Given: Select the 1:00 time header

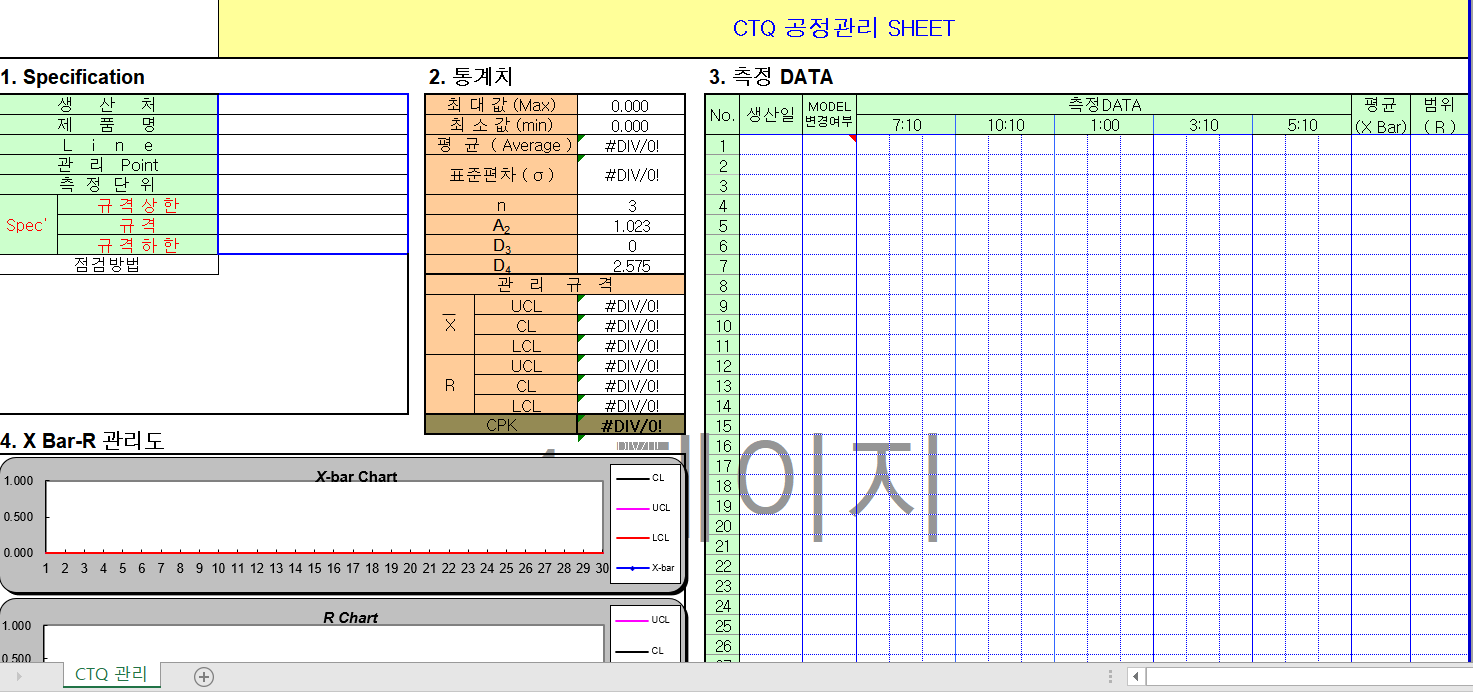Looking at the screenshot, I should click(1104, 125).
